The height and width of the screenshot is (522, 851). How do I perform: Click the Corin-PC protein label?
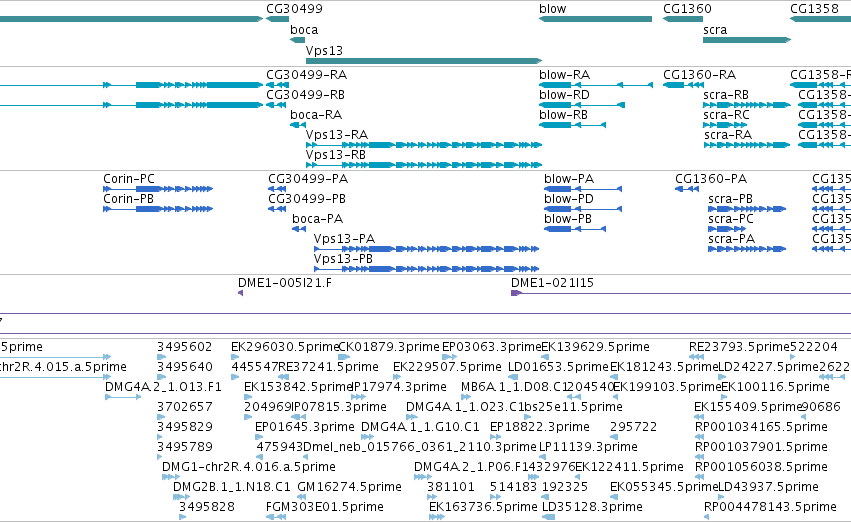tap(129, 179)
